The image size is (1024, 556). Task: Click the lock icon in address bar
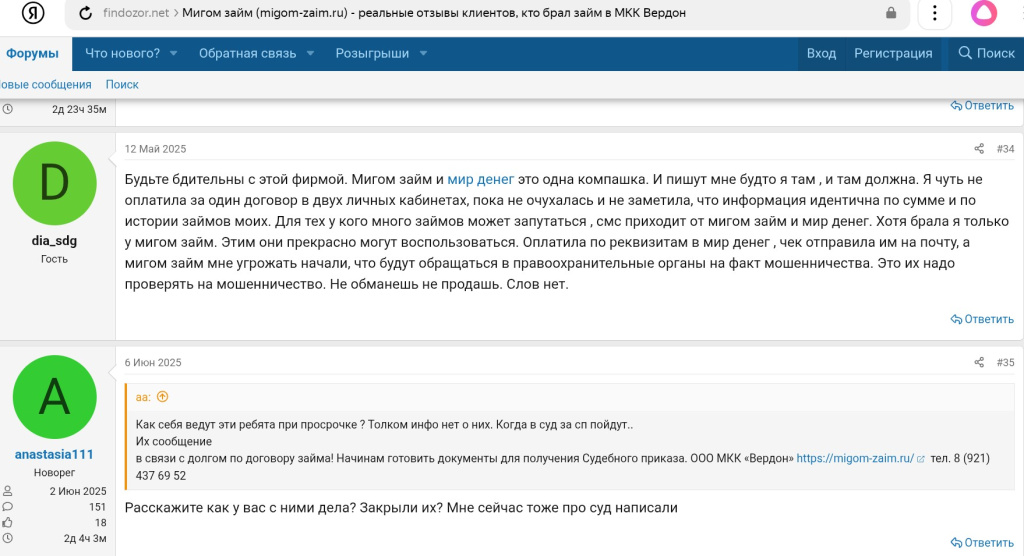[x=891, y=13]
